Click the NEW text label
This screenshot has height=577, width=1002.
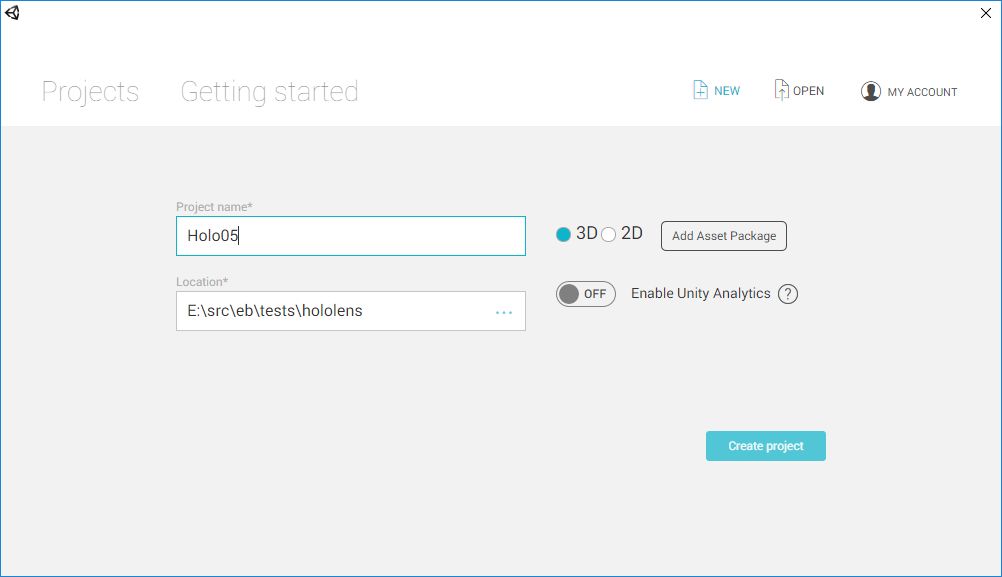pos(727,91)
